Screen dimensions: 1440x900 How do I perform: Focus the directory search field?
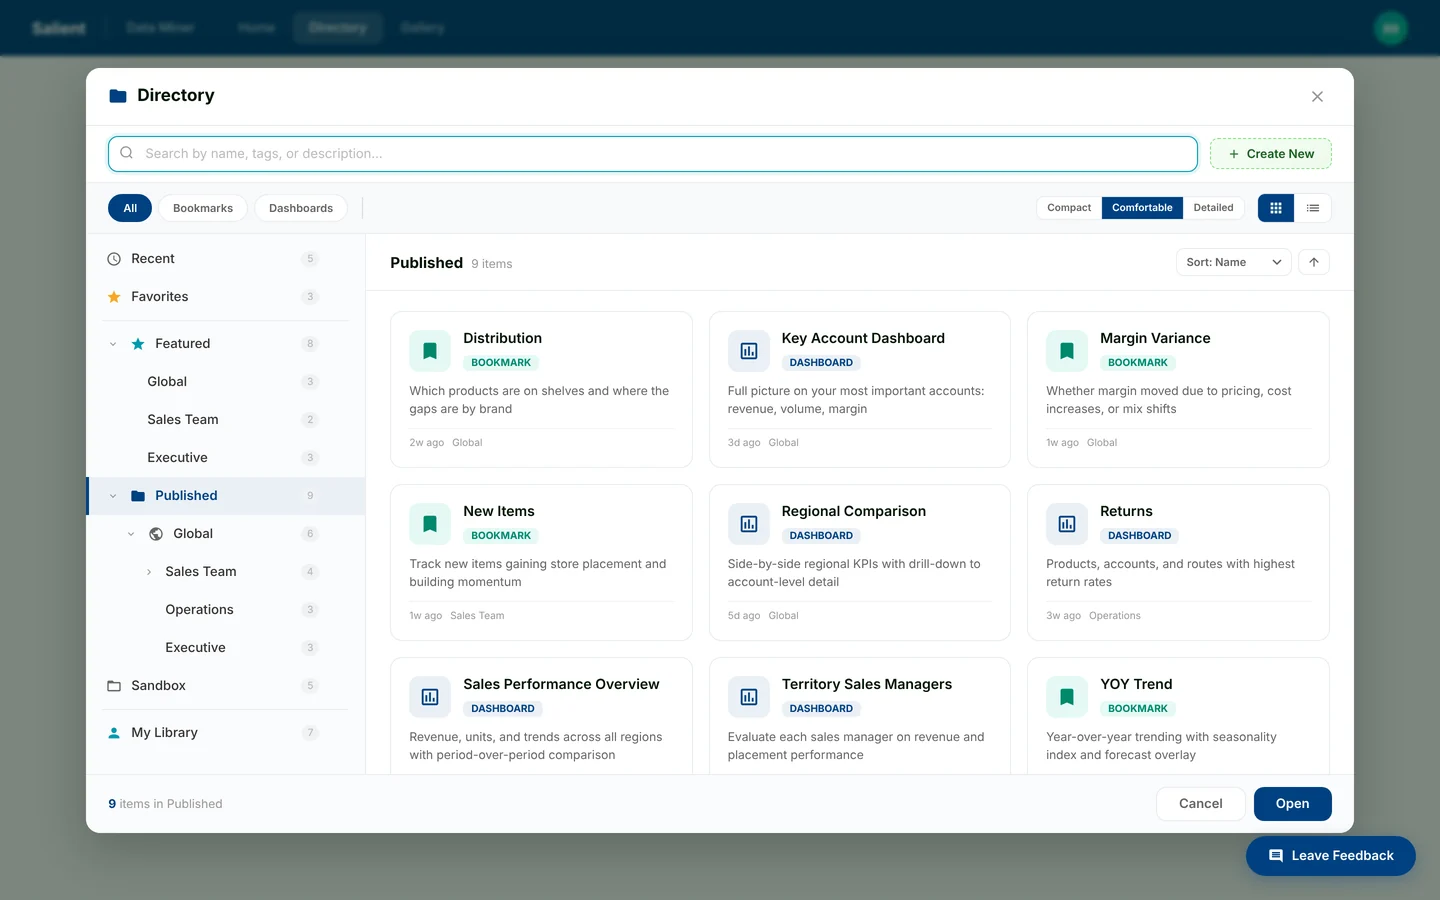click(x=653, y=154)
